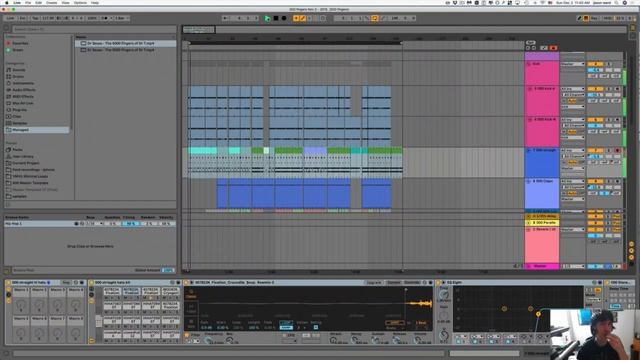Select the A 1/16th delay return track

click(542, 216)
